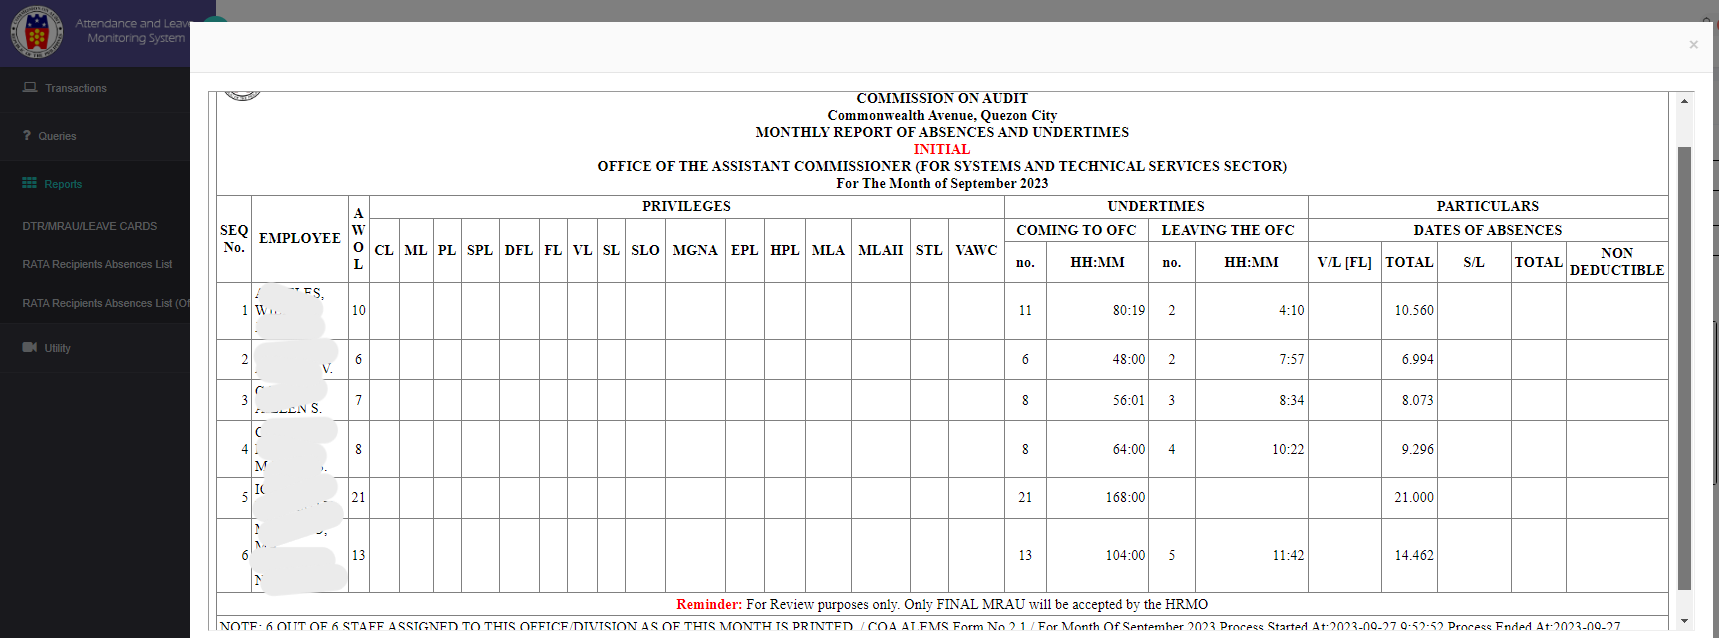
Task: Click the 48:00 undertime value
Action: 1129,359
